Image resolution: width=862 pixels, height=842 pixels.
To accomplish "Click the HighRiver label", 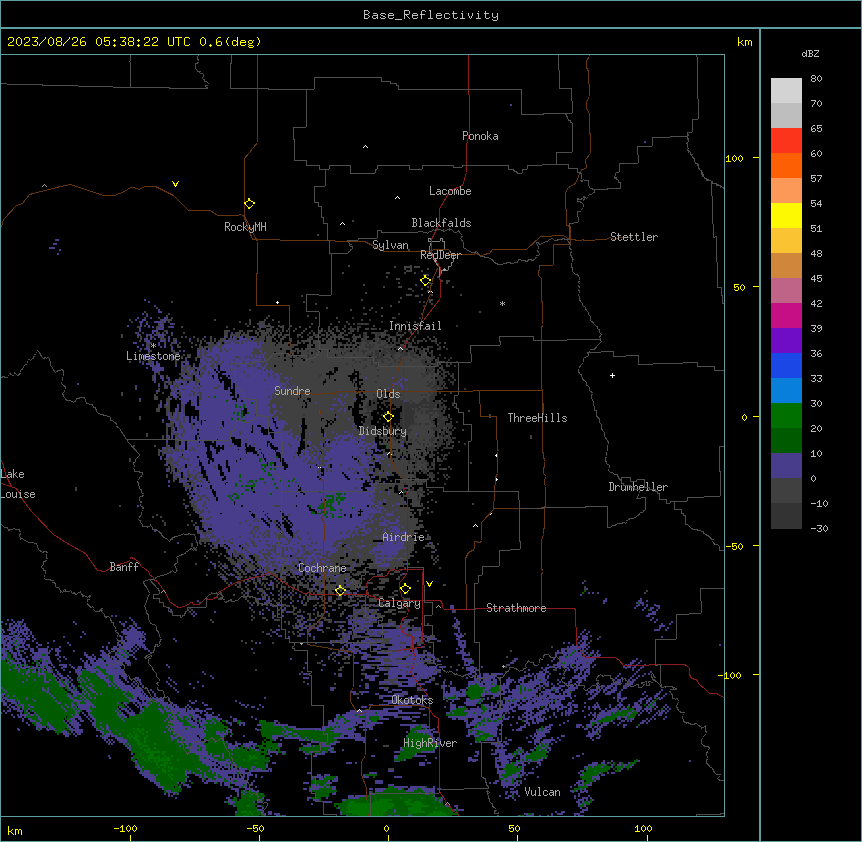I will pos(430,743).
